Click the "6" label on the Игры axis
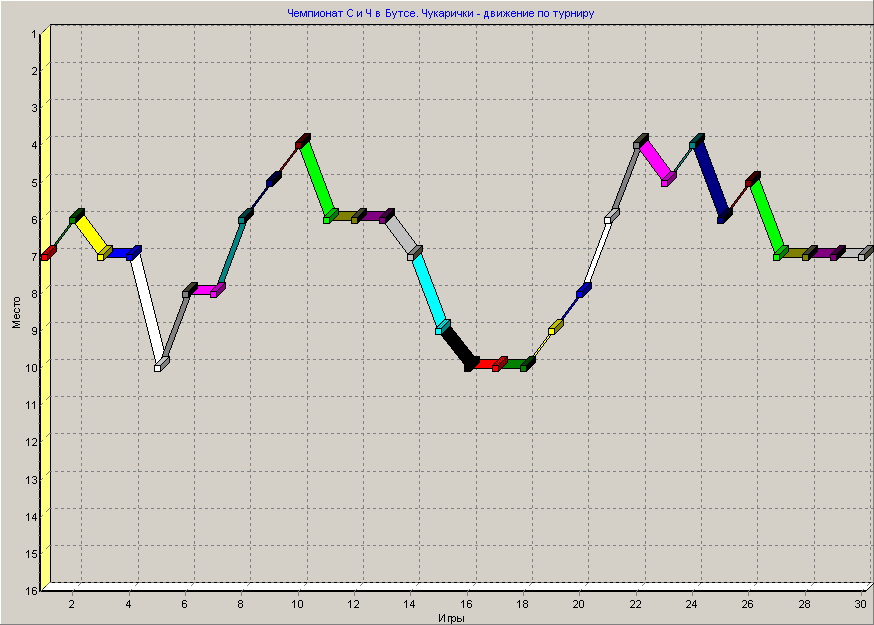This screenshot has height=625, width=874. [184, 604]
